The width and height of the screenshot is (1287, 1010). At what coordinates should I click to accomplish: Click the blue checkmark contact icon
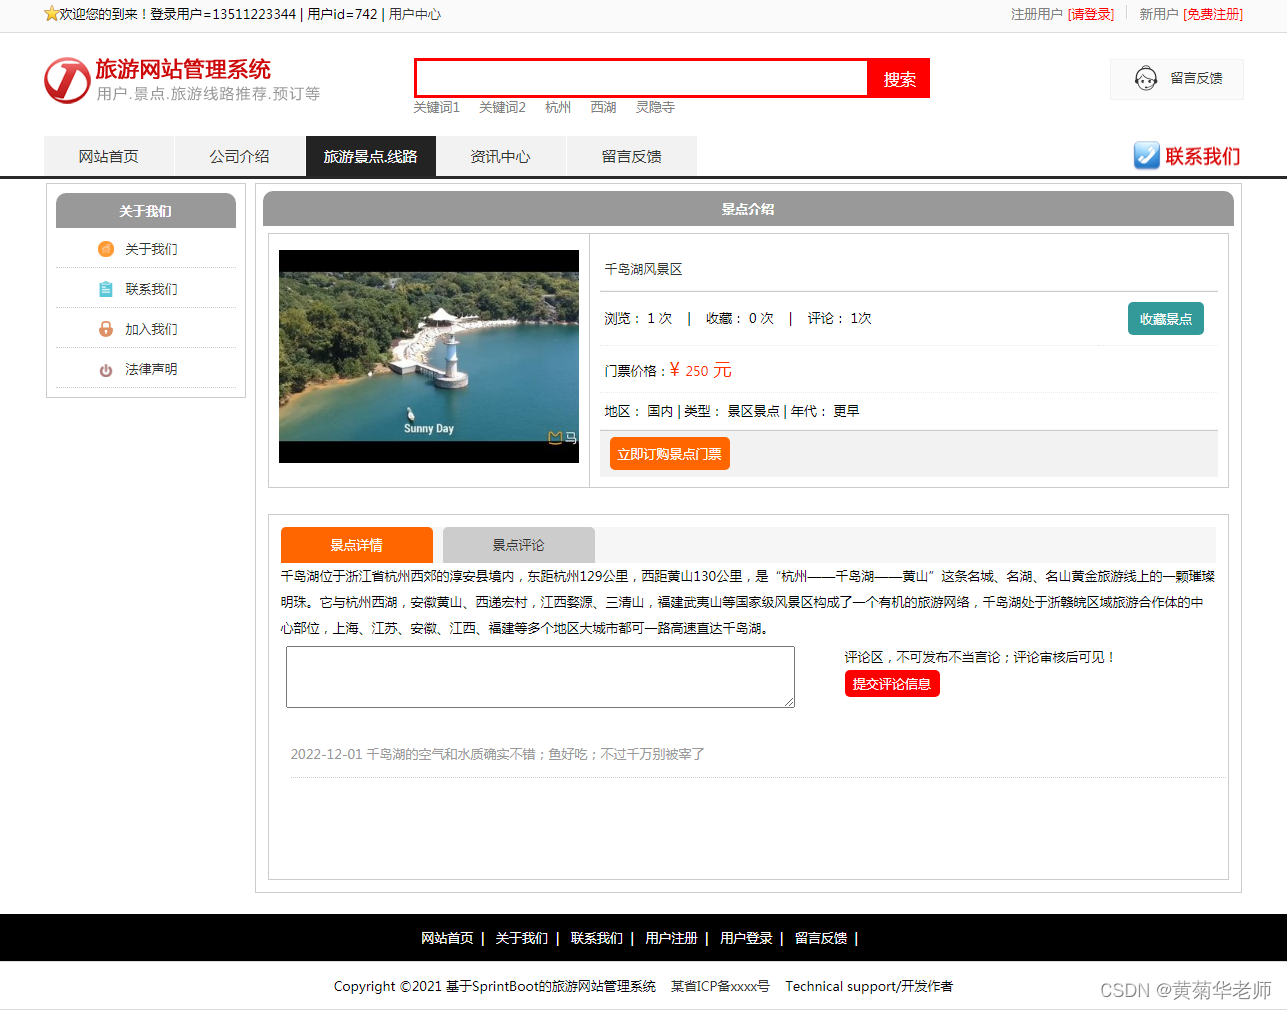(x=1146, y=155)
